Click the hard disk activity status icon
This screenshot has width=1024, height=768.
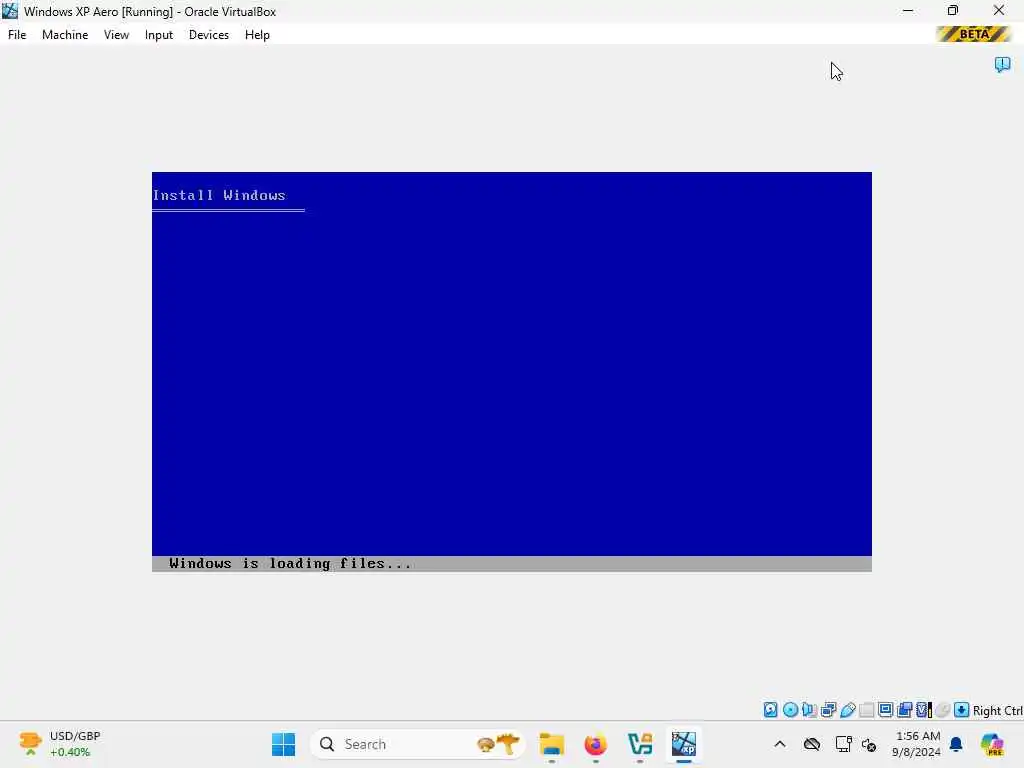click(771, 710)
